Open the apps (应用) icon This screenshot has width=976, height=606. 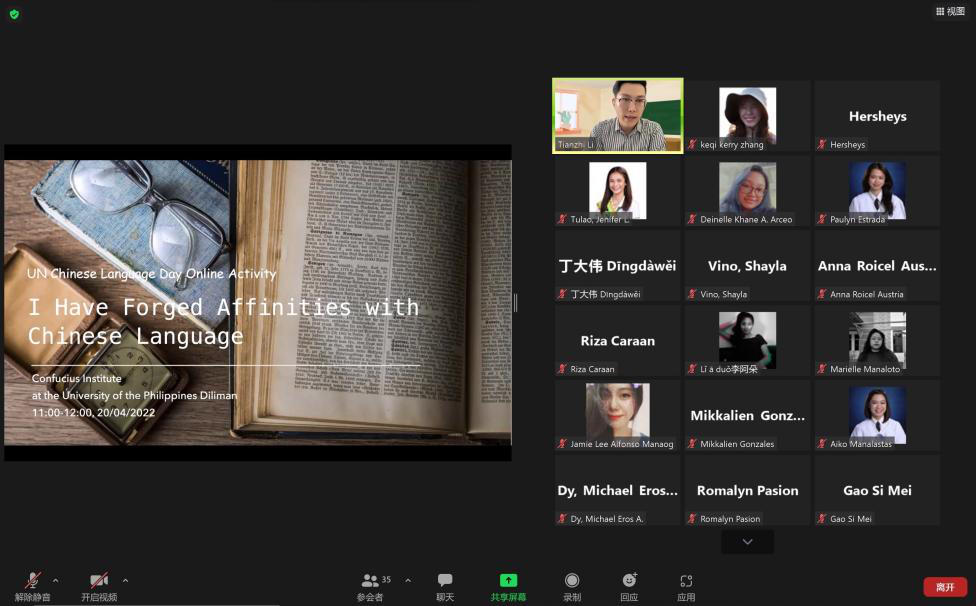pos(686,581)
